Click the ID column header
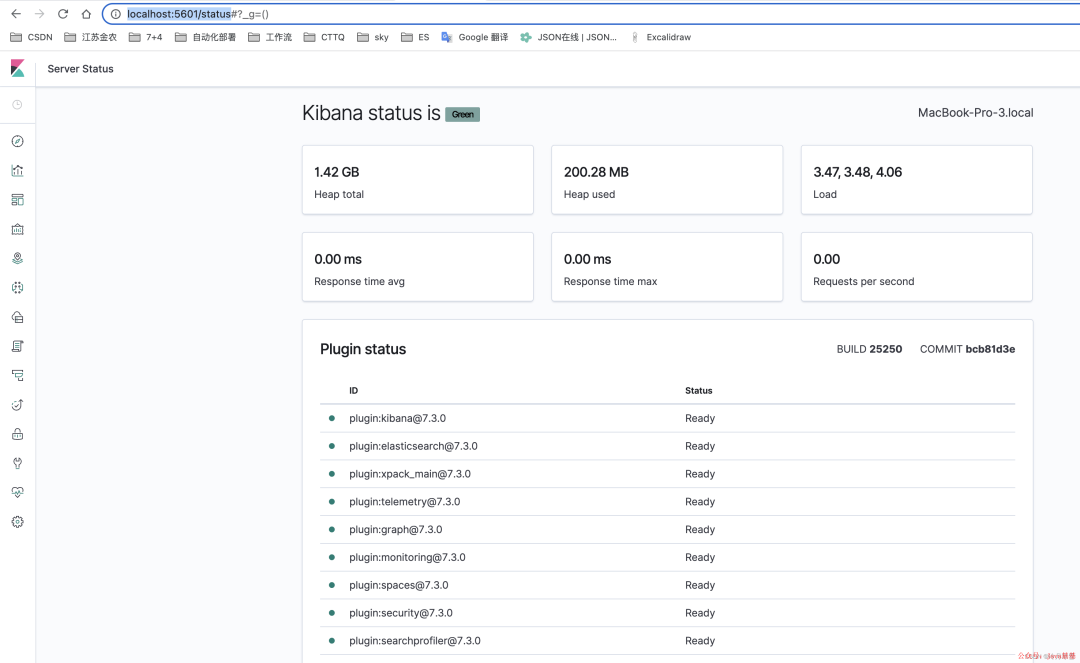The image size is (1080, 663). tap(353, 390)
